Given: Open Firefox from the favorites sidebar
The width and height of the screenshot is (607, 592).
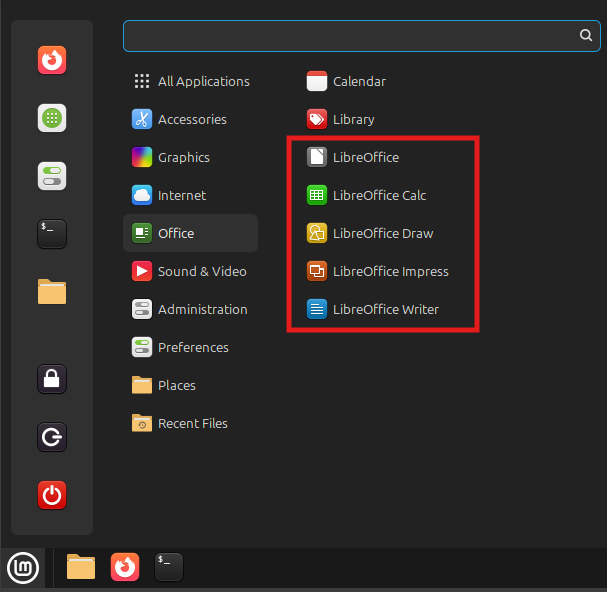Looking at the screenshot, I should 52,60.
